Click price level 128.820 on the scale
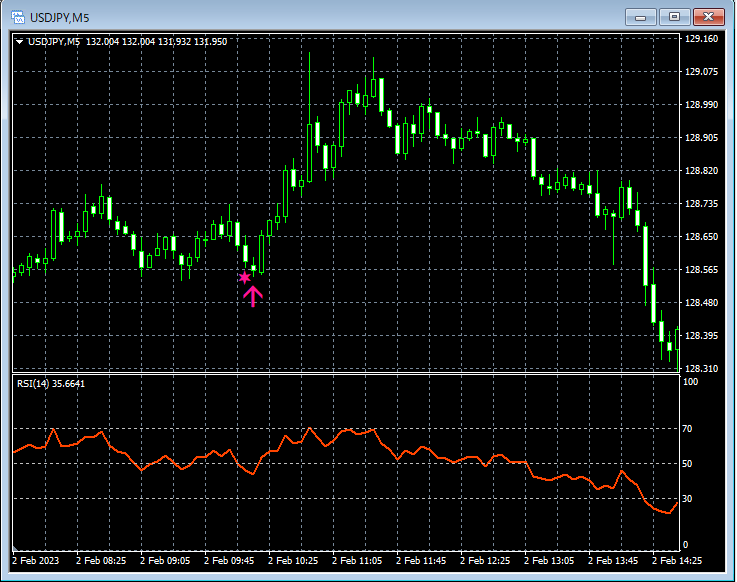 (x=701, y=171)
